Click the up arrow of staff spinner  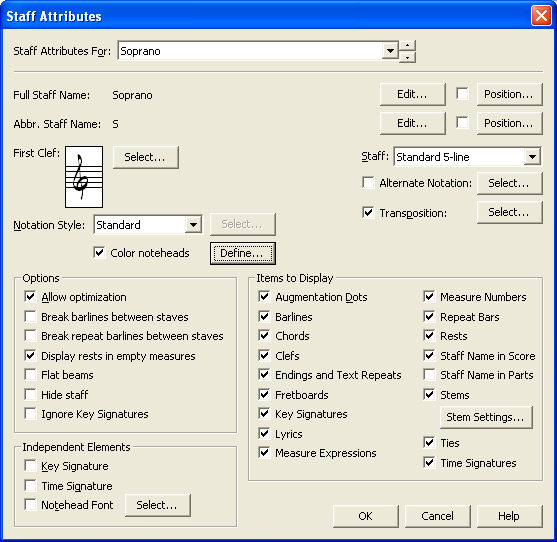point(407,45)
